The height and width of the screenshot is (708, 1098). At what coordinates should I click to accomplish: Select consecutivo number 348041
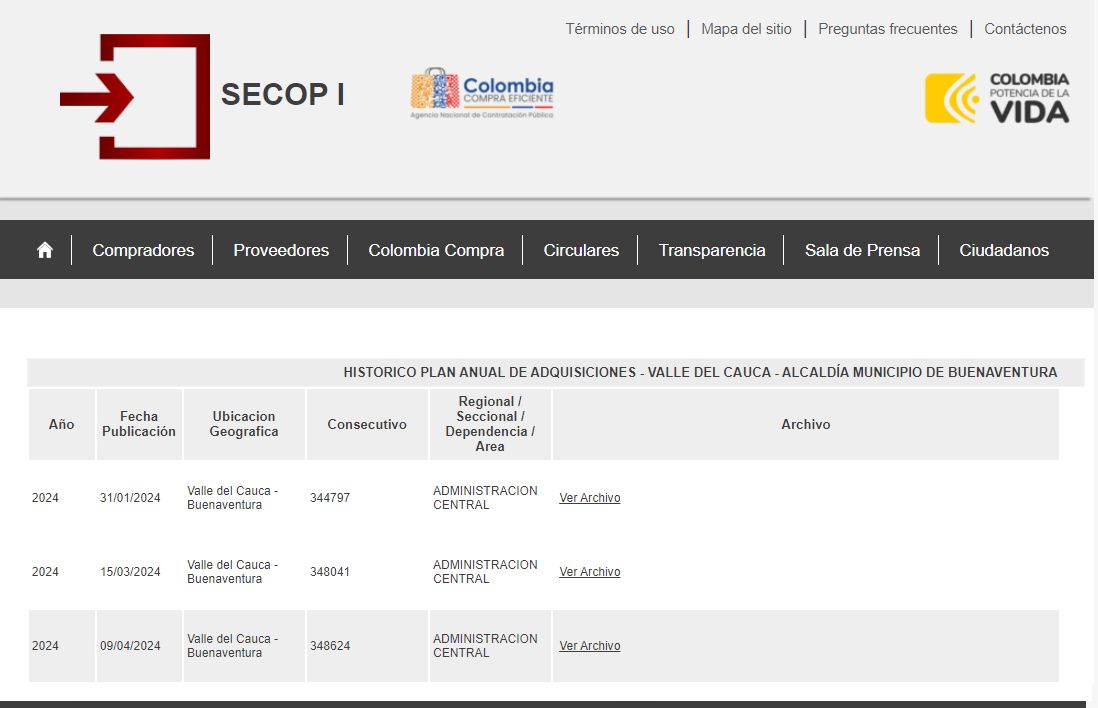click(x=330, y=572)
